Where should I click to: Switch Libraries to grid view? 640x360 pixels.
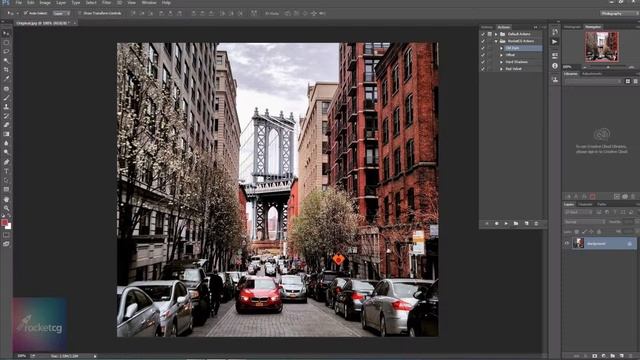coord(628,82)
